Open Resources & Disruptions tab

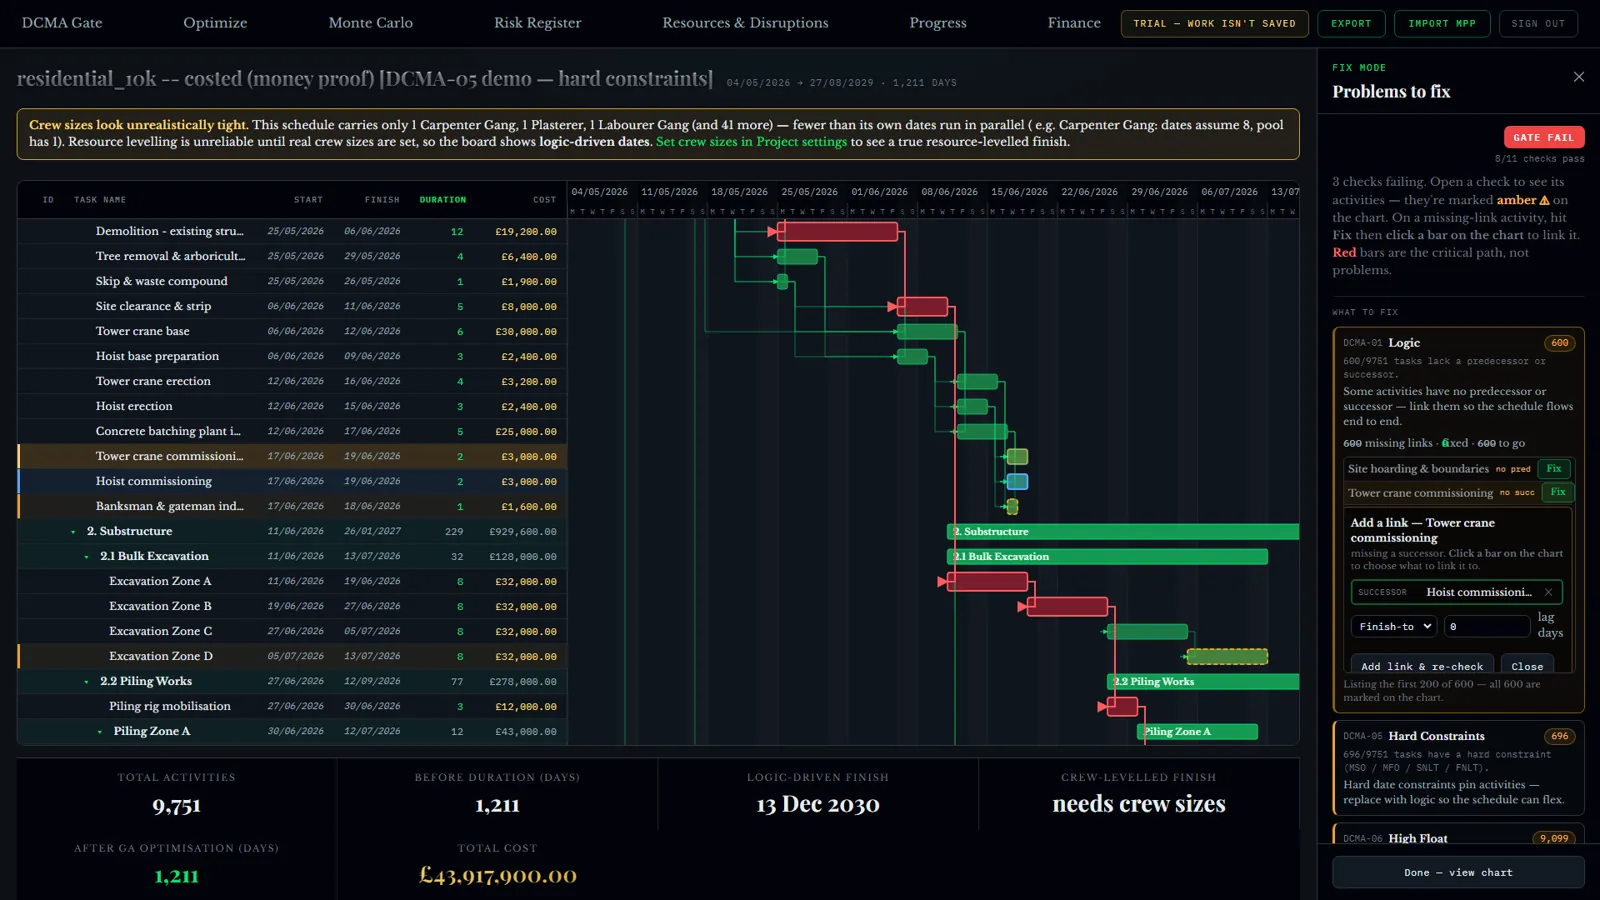click(x=745, y=23)
